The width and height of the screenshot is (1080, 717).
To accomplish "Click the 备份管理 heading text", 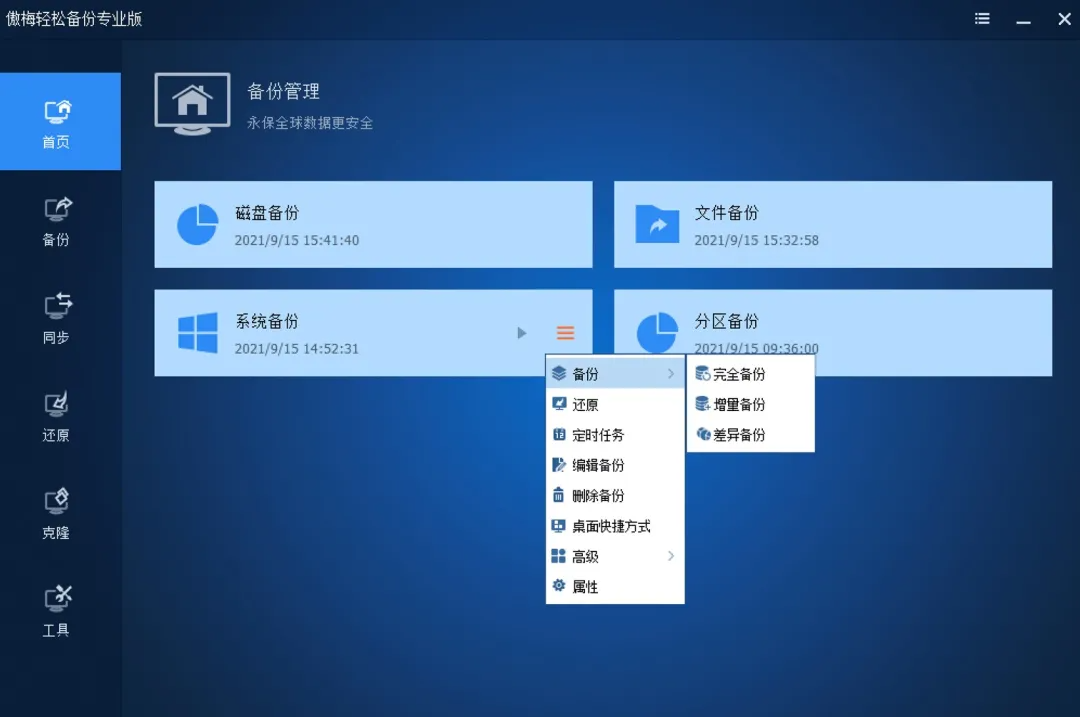I will point(284,91).
